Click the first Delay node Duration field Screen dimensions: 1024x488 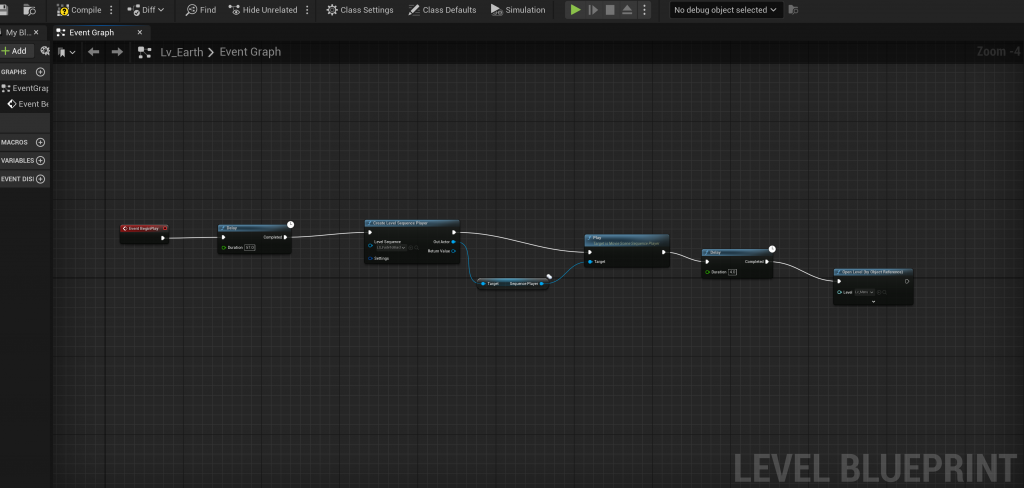249,248
